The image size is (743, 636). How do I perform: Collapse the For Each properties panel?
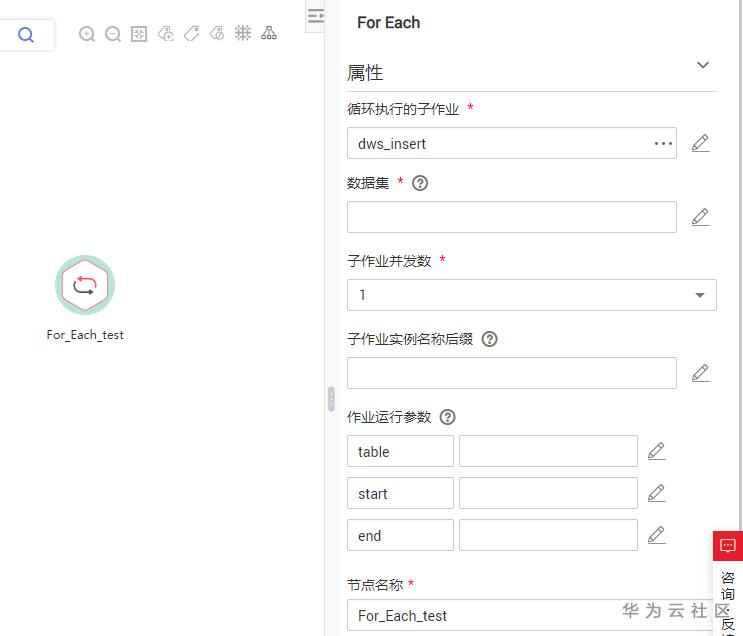315,16
